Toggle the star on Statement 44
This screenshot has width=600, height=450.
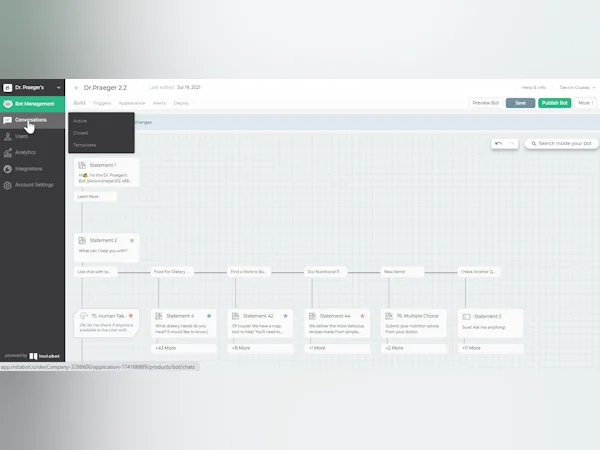pos(362,315)
